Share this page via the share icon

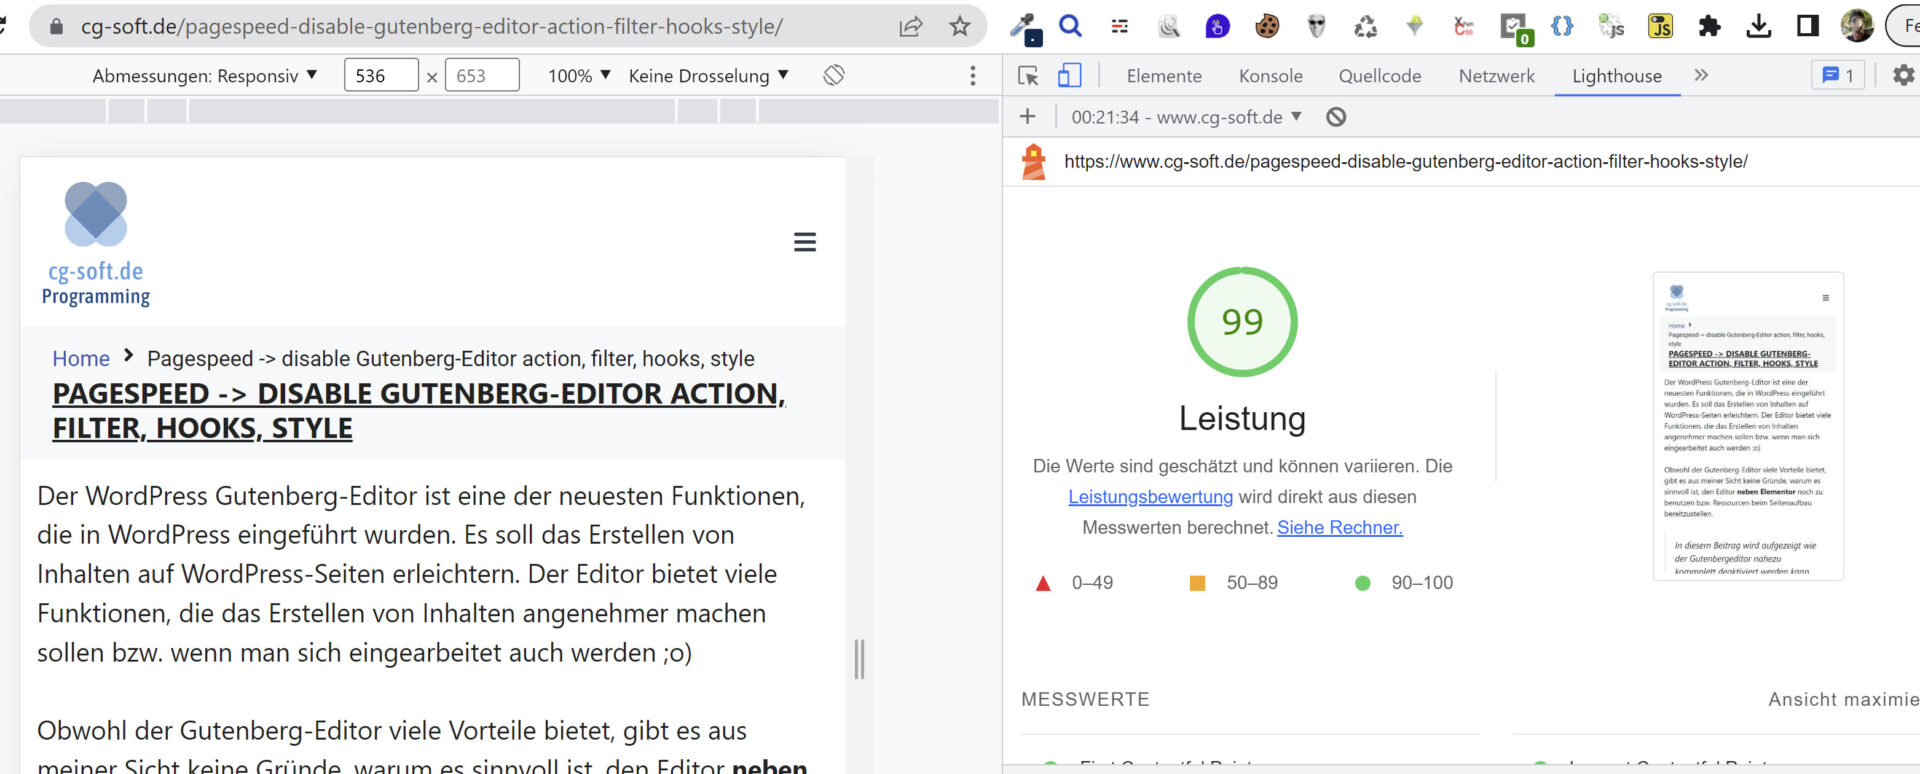tap(911, 26)
